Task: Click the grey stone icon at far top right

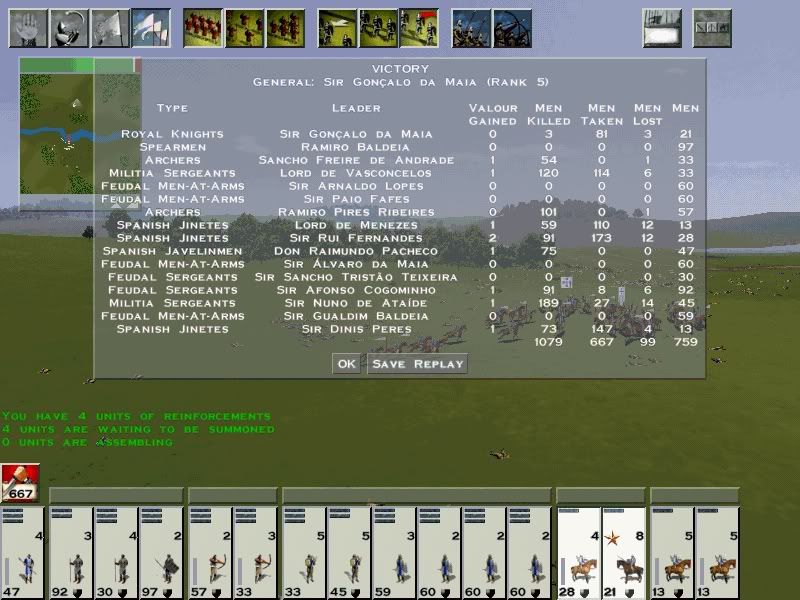Action: coord(712,29)
